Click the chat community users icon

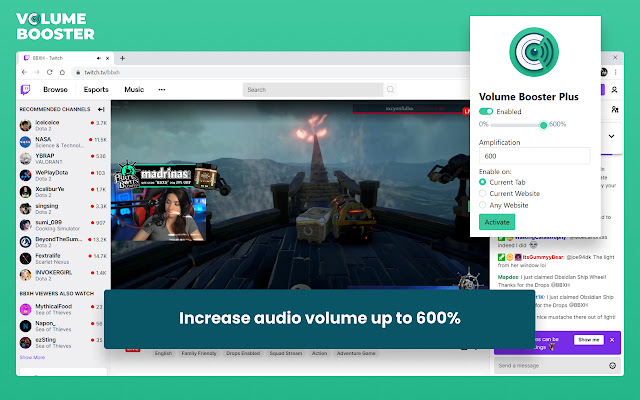tap(615, 109)
